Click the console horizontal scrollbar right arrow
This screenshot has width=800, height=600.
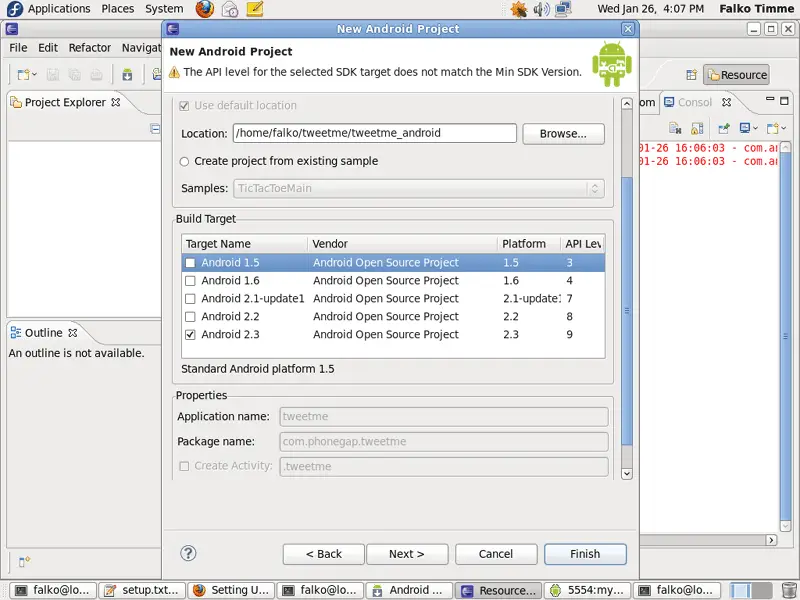pyautogui.click(x=771, y=540)
